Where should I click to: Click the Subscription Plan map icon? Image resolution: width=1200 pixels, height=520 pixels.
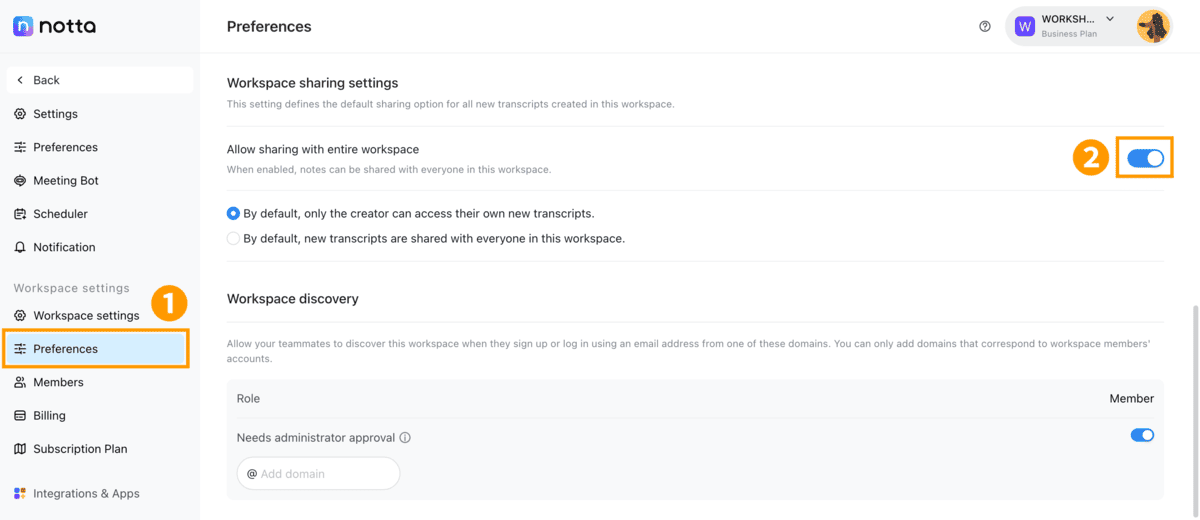click(20, 449)
